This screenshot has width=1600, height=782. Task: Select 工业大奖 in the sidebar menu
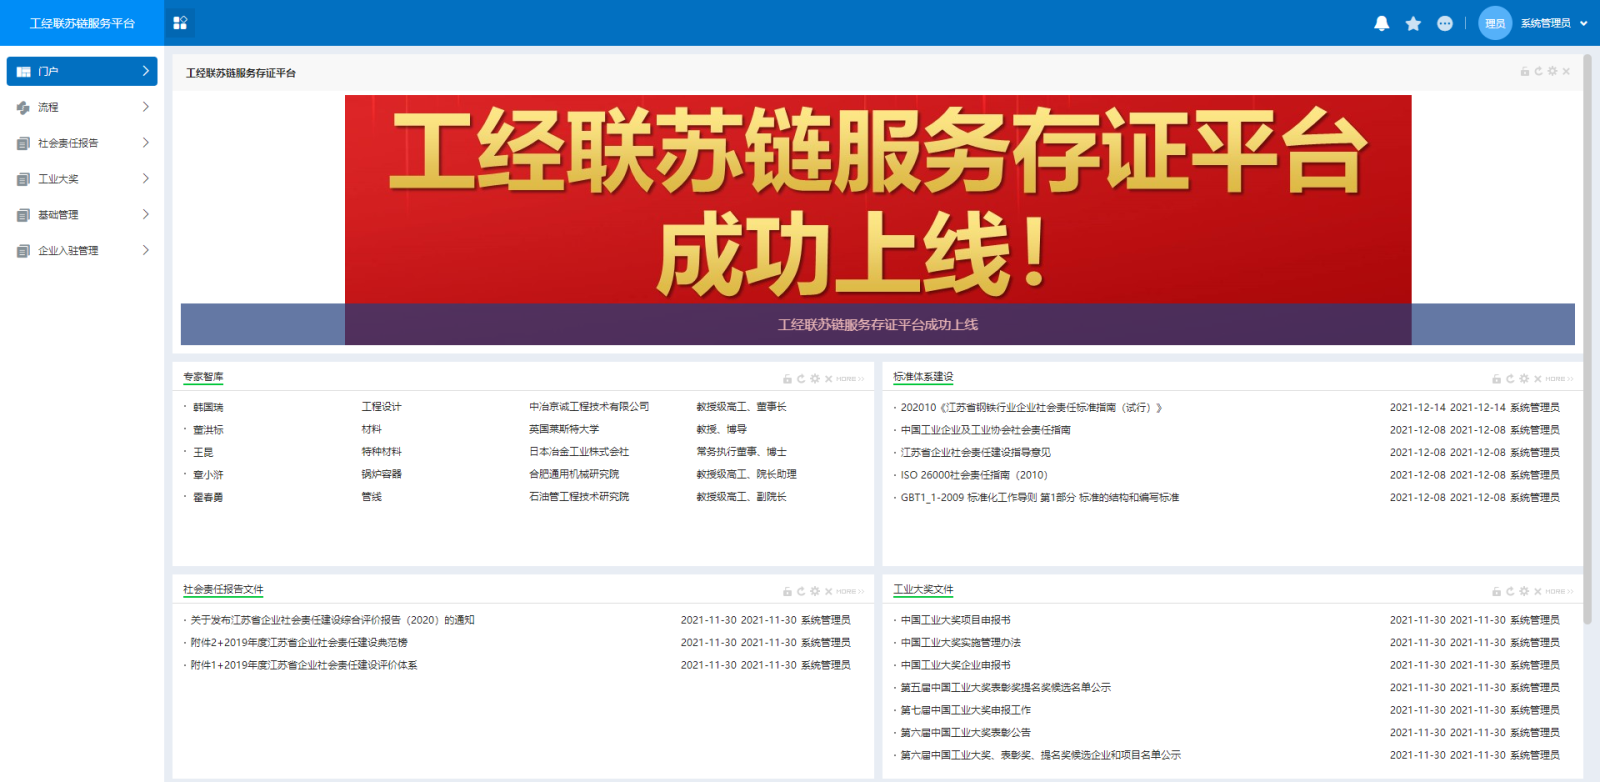click(x=82, y=179)
